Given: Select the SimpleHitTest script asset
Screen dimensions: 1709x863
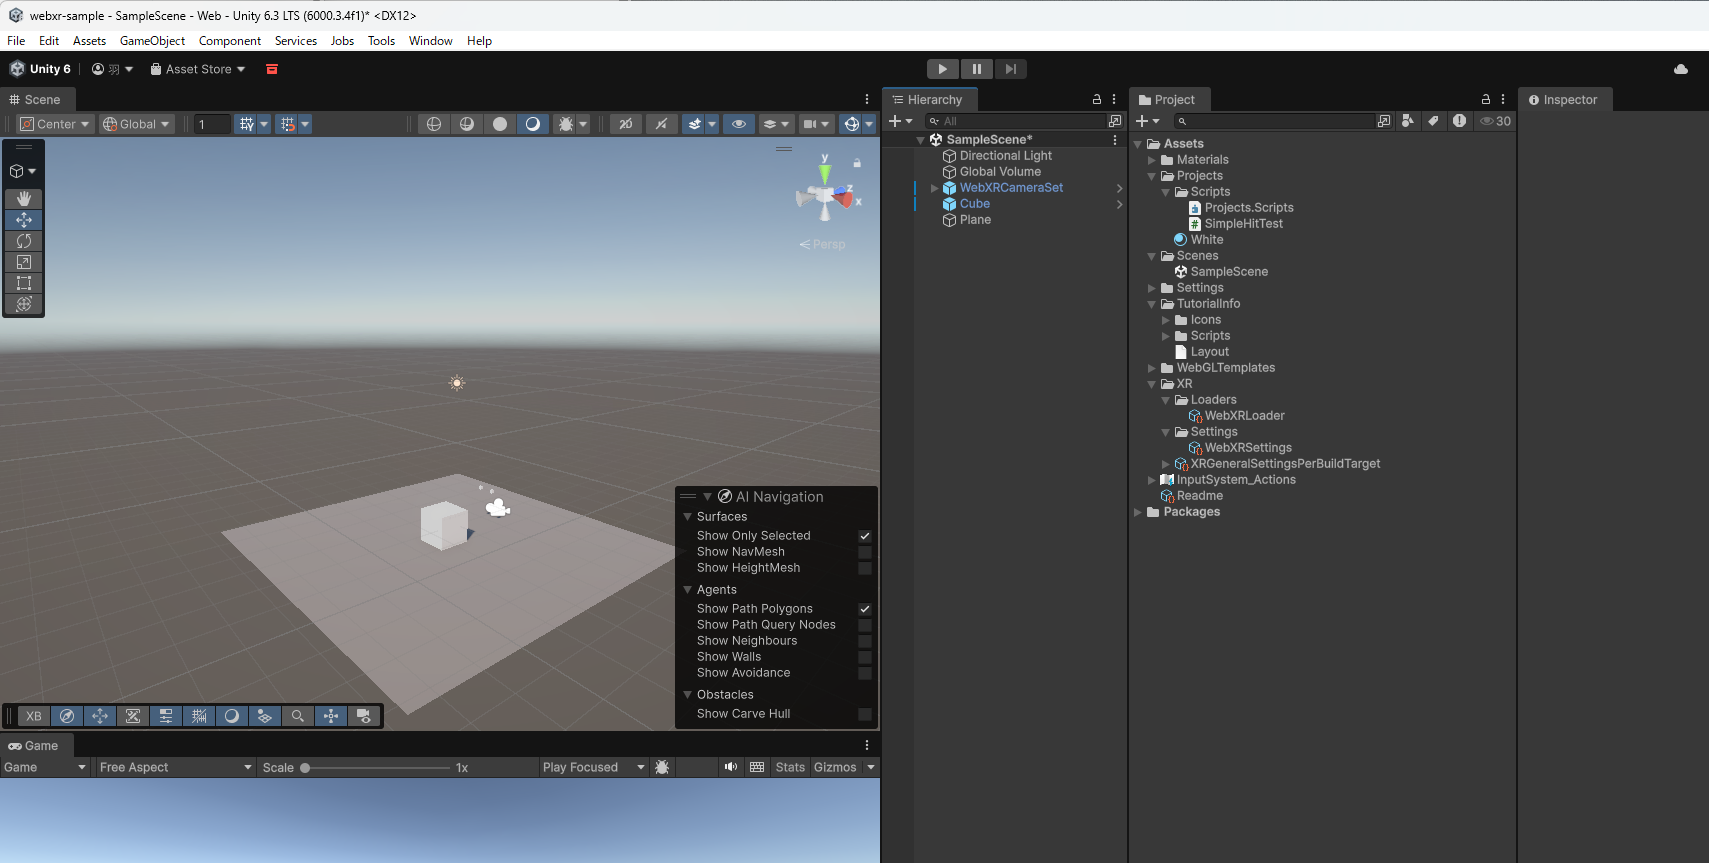Looking at the screenshot, I should pyautogui.click(x=1243, y=224).
